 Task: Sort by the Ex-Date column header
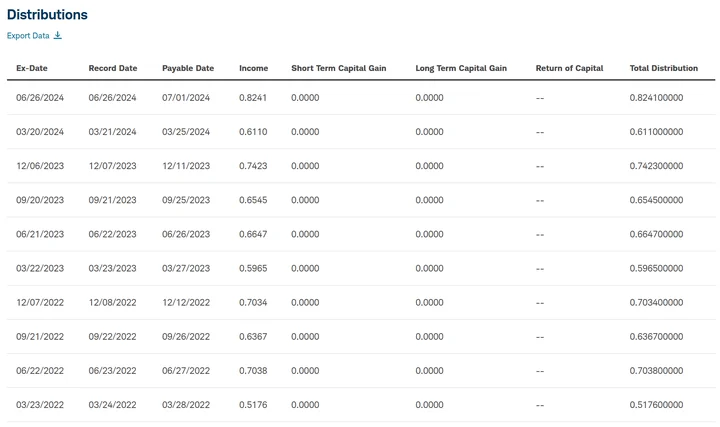coord(32,68)
